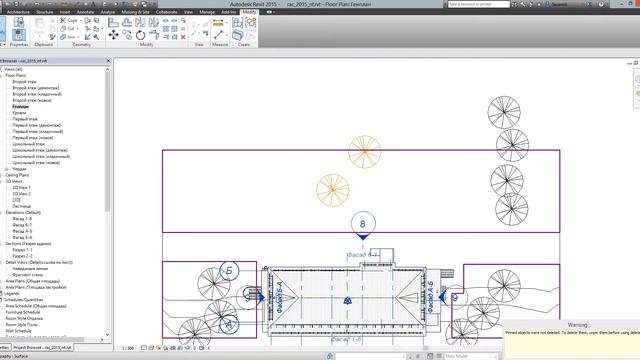Select 'Первый этаж' floor plan

click(25, 119)
